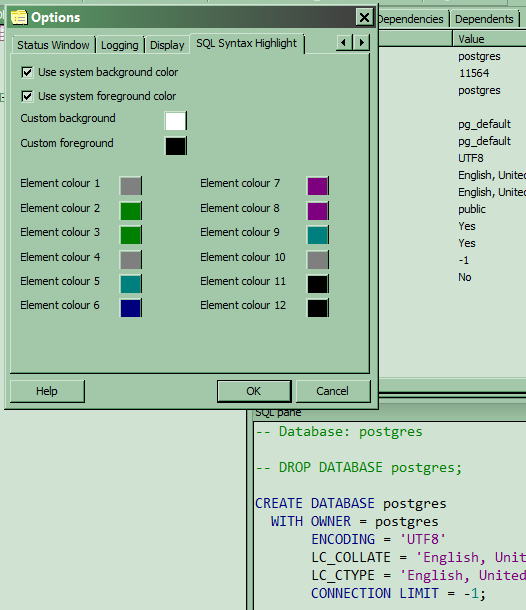
Task: Select the 11564 value cell
Action: [474, 73]
